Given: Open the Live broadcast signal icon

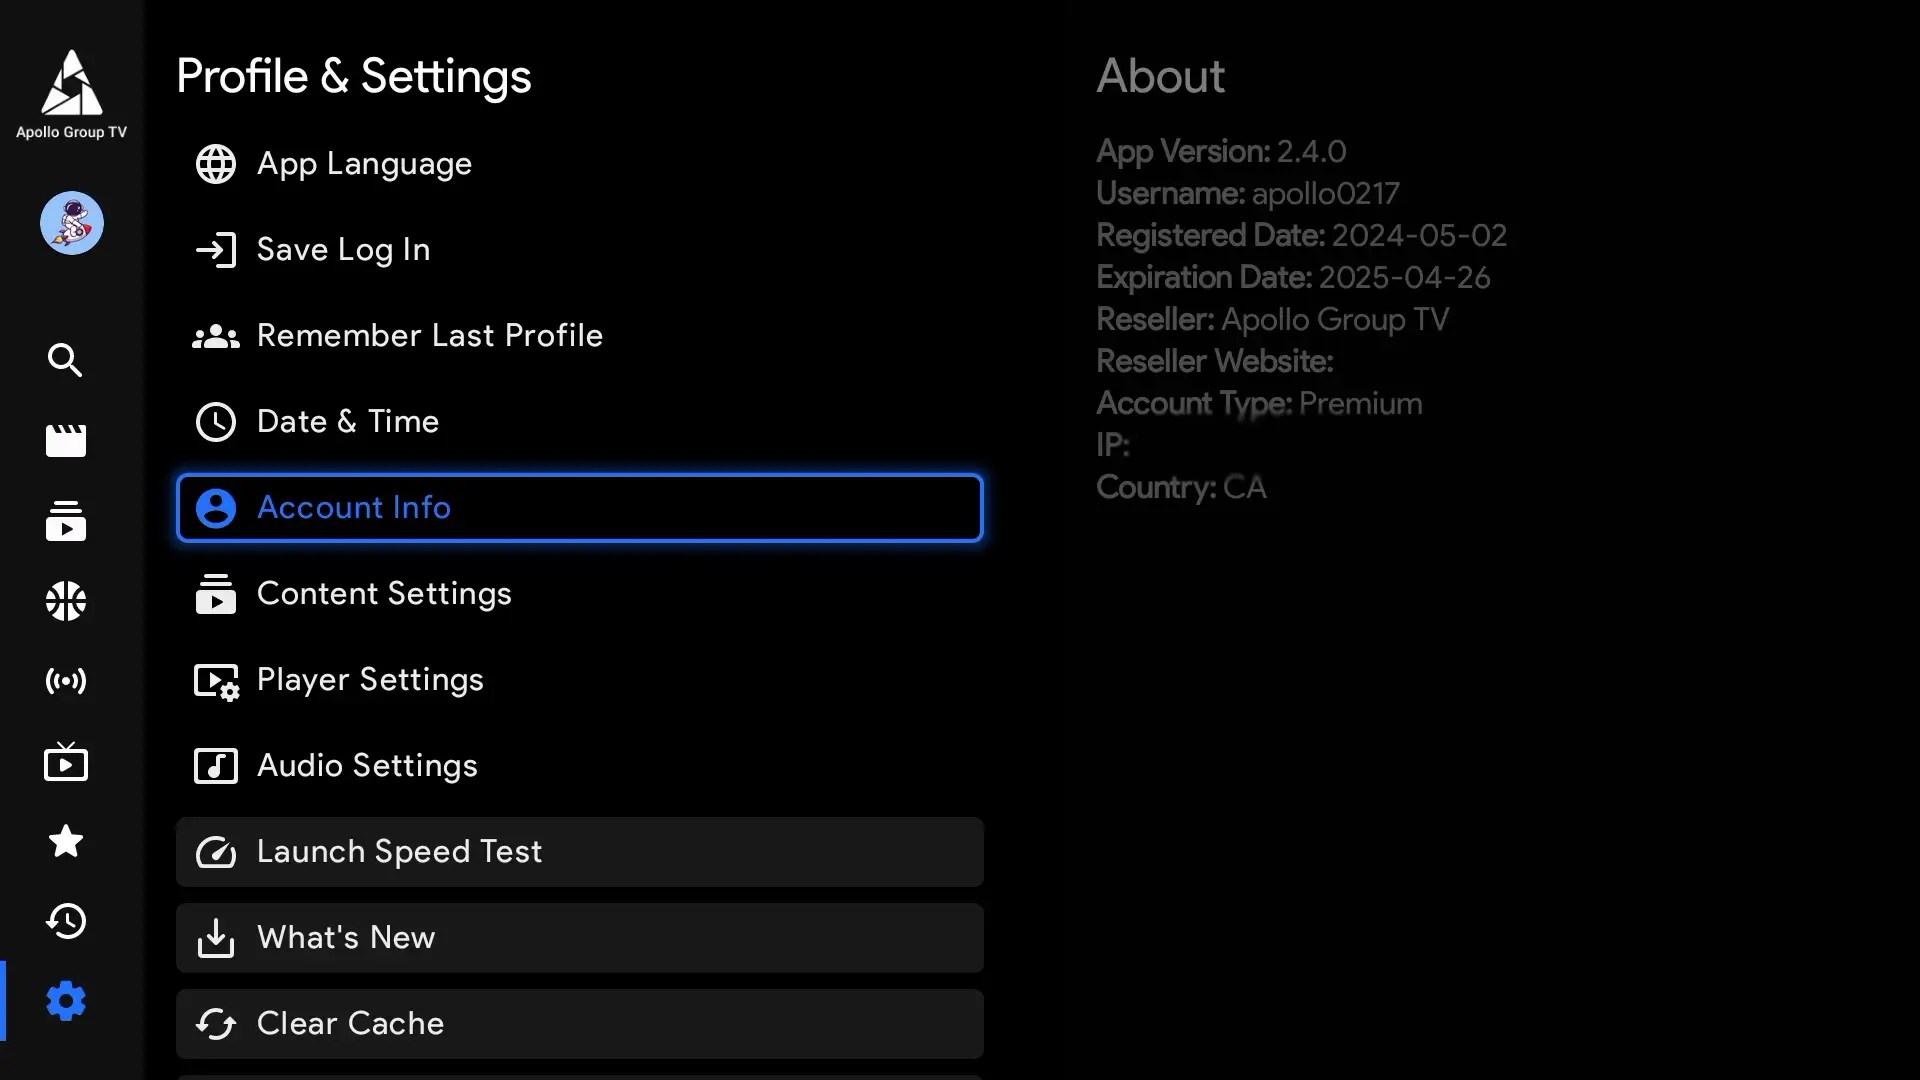Looking at the screenshot, I should (x=66, y=681).
